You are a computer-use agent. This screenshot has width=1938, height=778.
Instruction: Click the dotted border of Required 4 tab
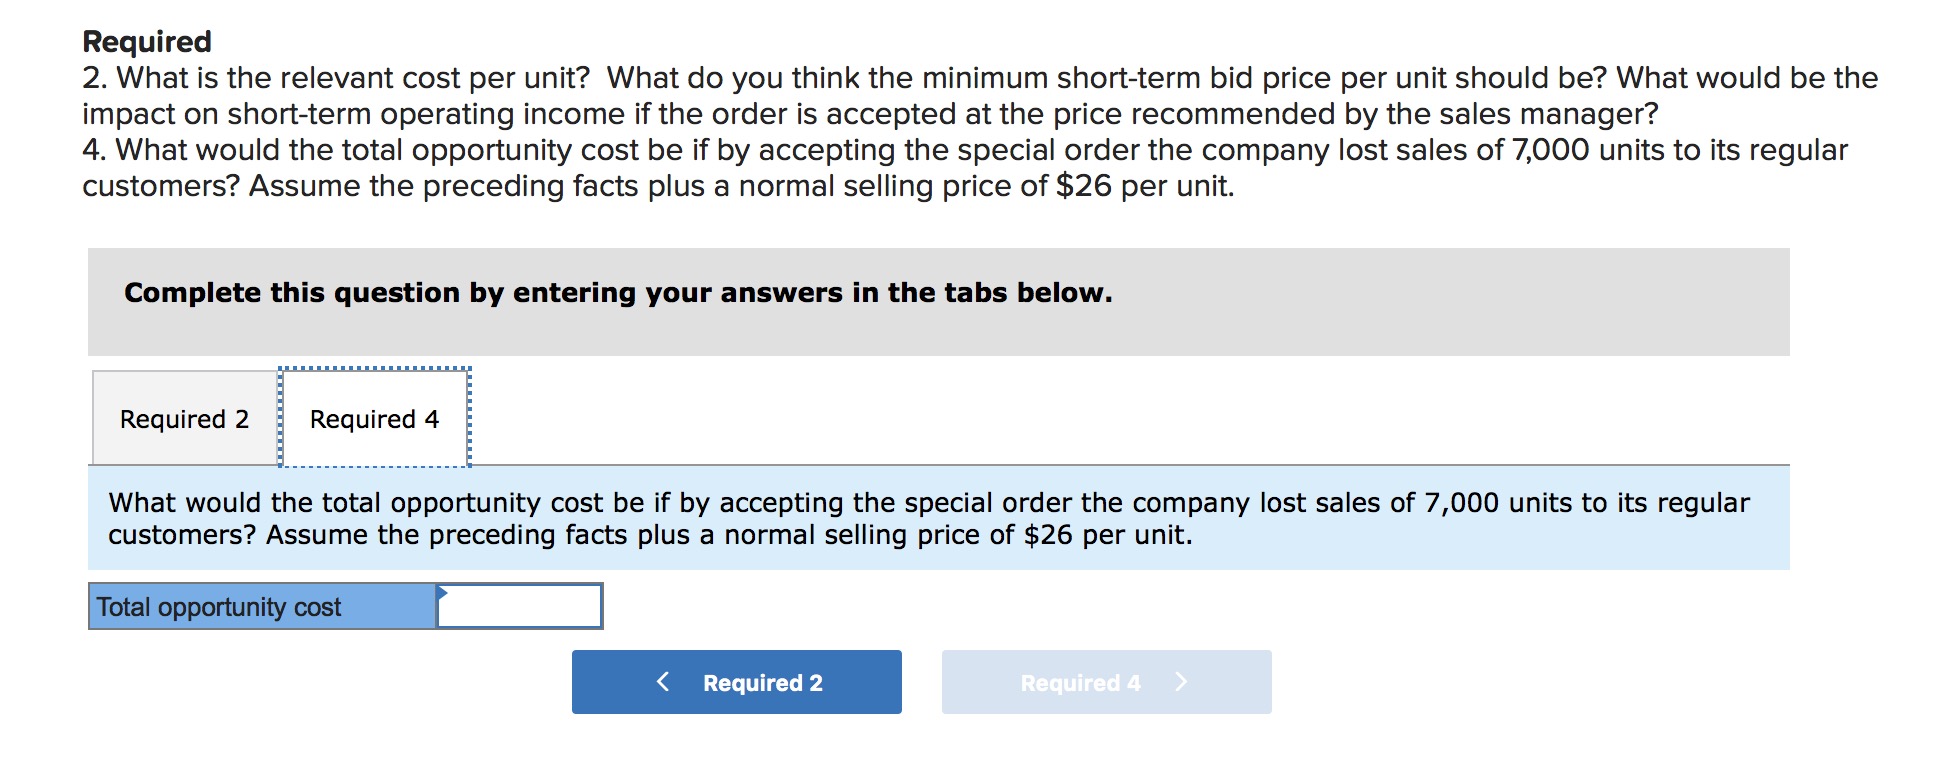point(373,371)
